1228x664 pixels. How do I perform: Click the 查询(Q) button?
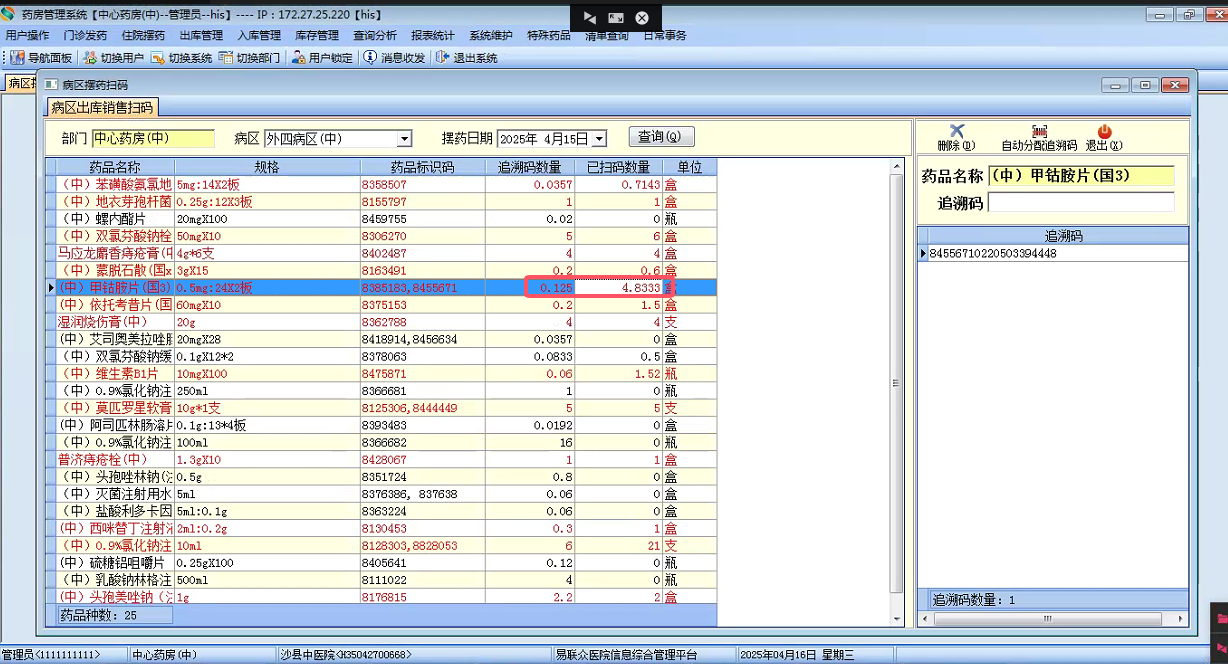(x=661, y=137)
